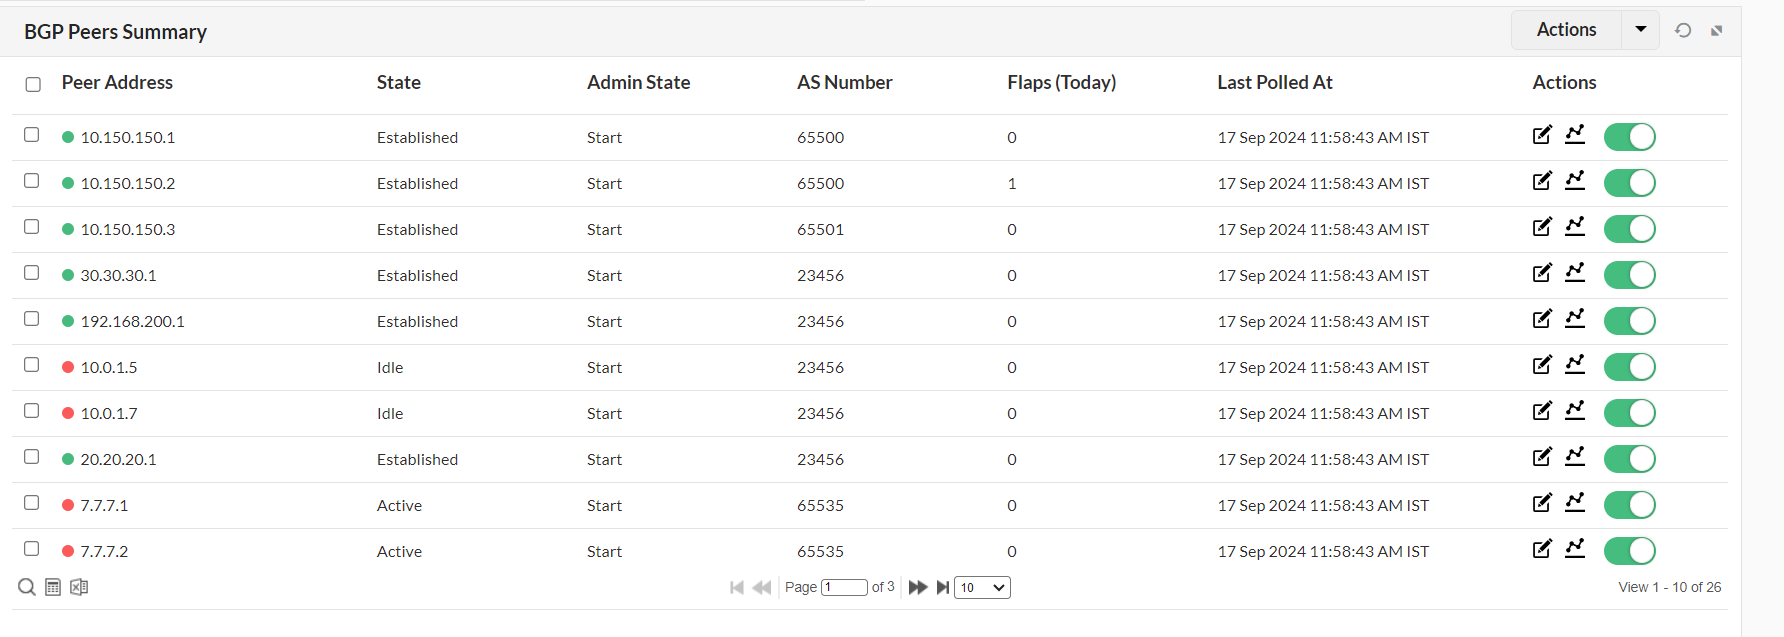
Task: Open the column chooser grid icon
Action: click(x=53, y=587)
